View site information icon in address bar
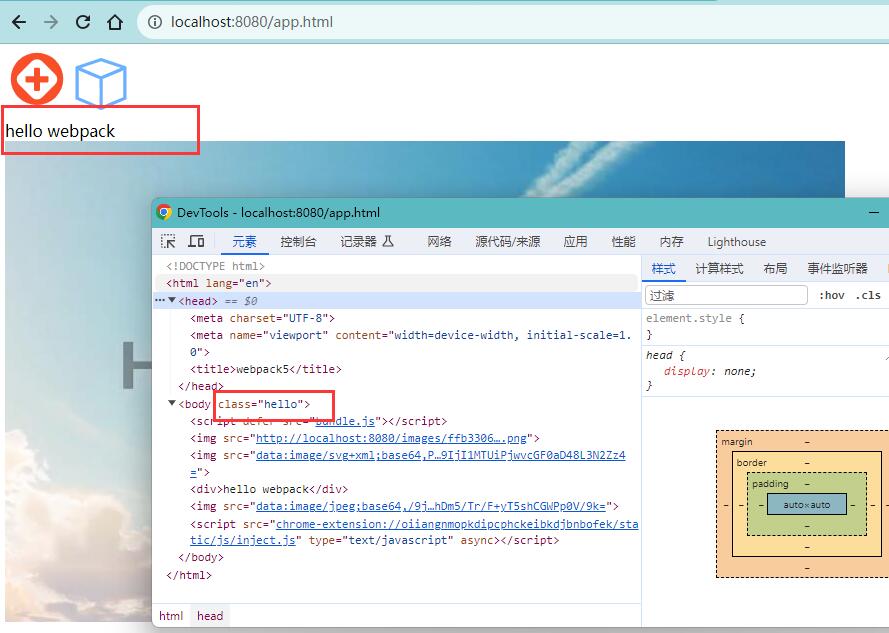 pyautogui.click(x=154, y=22)
